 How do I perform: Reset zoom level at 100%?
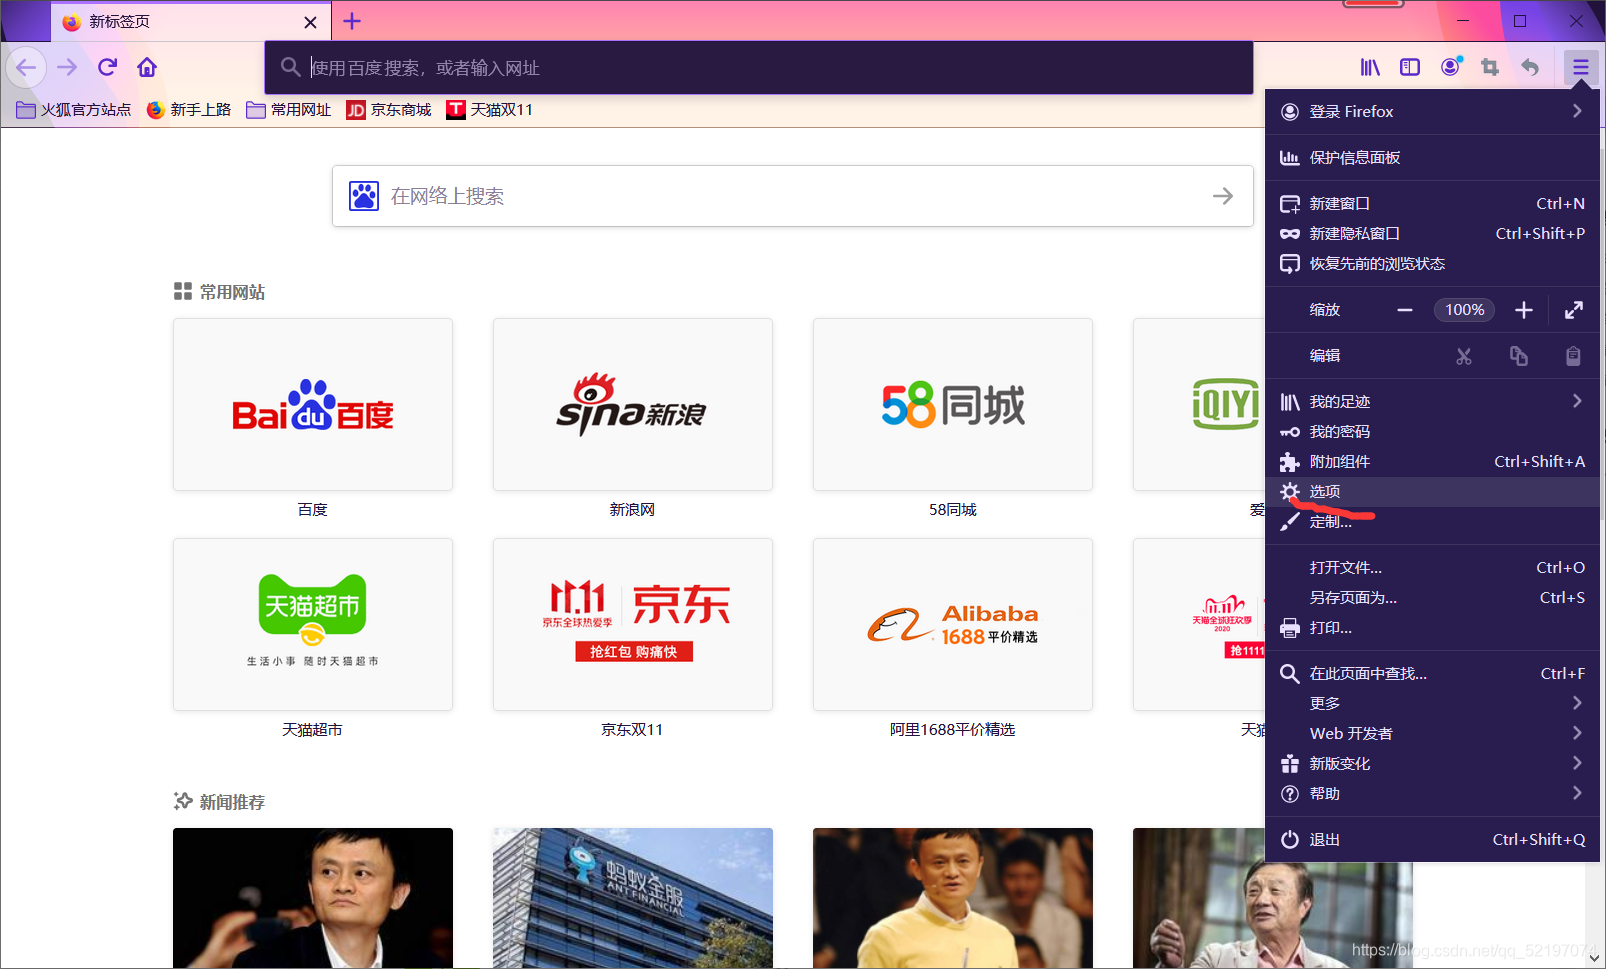(x=1465, y=310)
